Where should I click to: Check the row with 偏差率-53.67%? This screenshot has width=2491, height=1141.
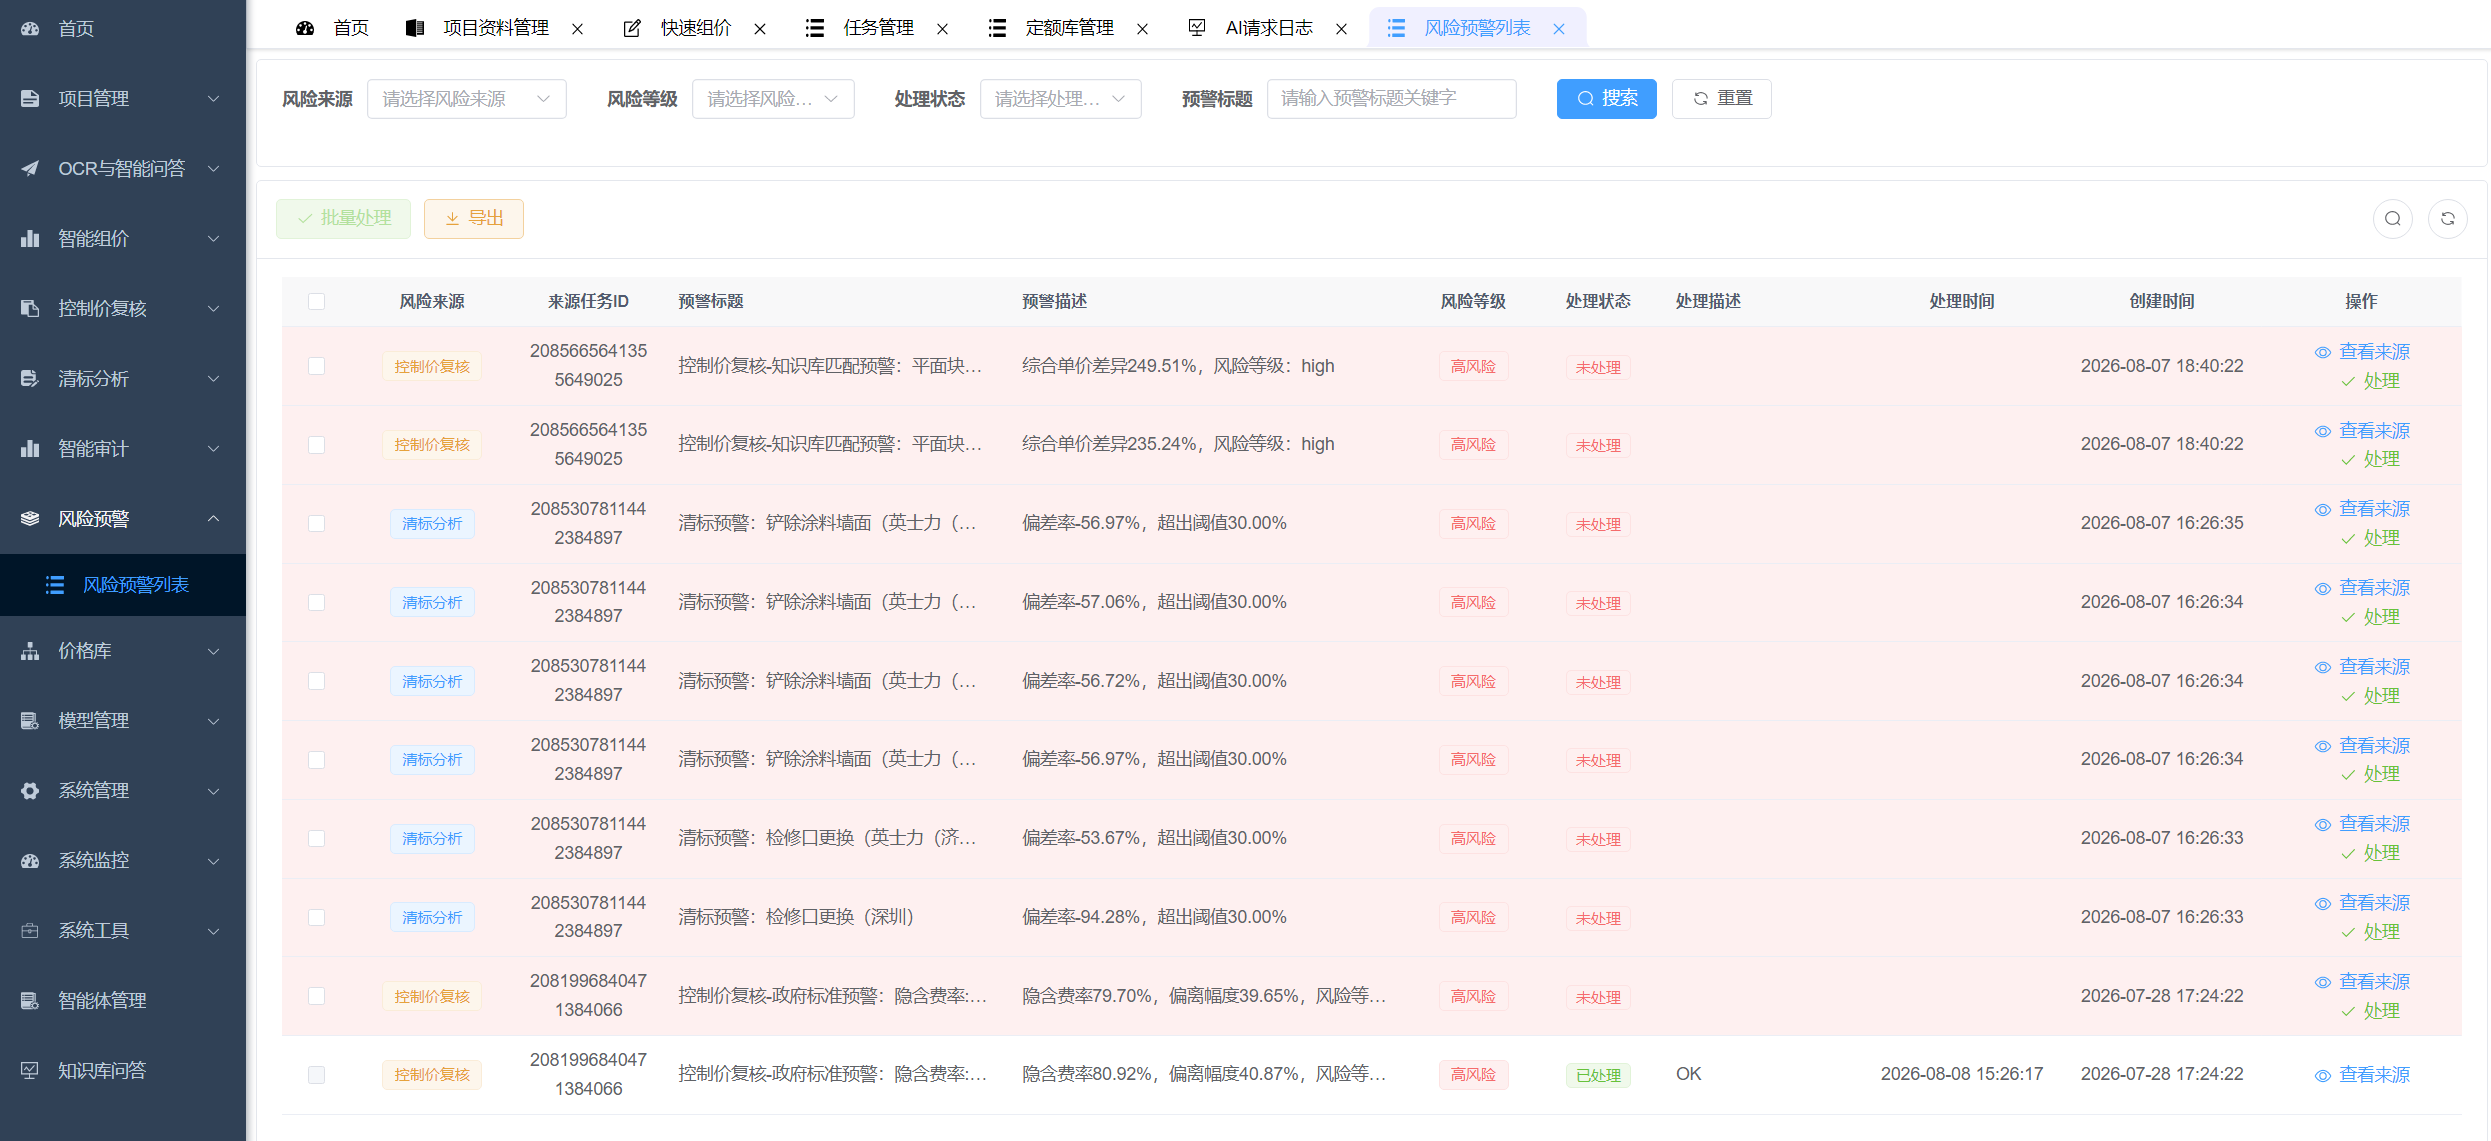click(x=317, y=838)
